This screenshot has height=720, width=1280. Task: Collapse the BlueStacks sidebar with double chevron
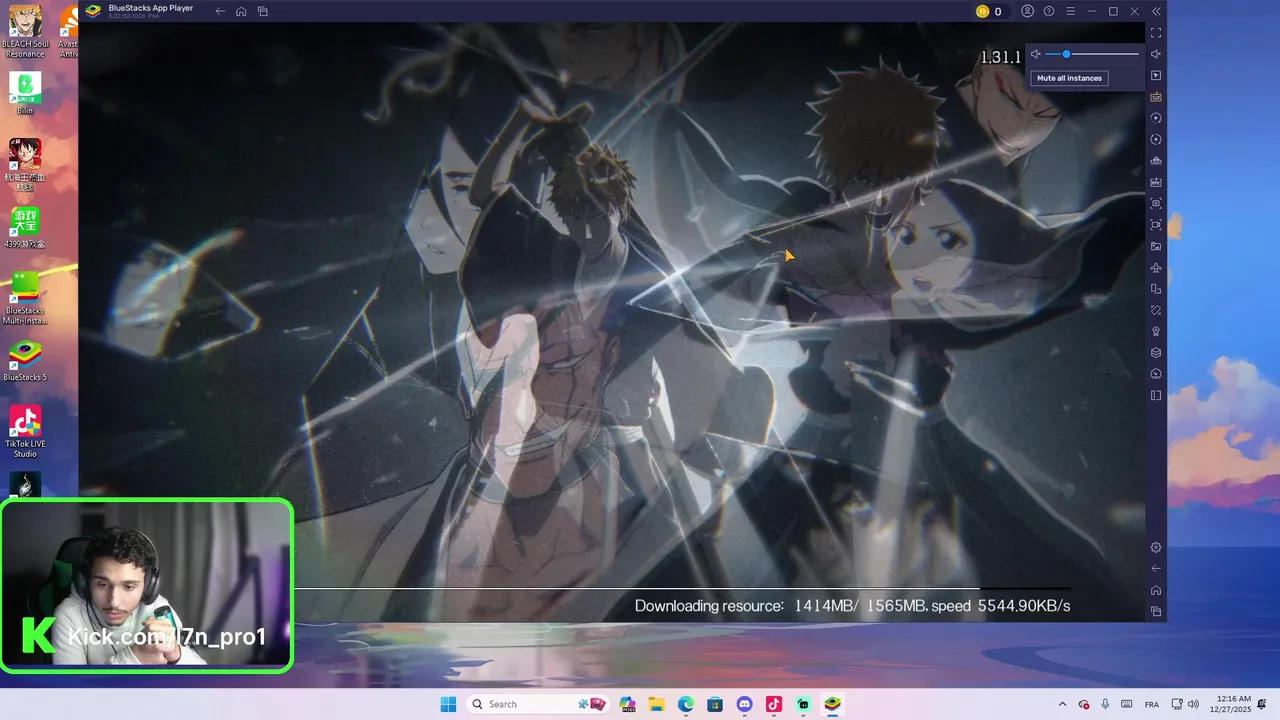[x=1156, y=11]
